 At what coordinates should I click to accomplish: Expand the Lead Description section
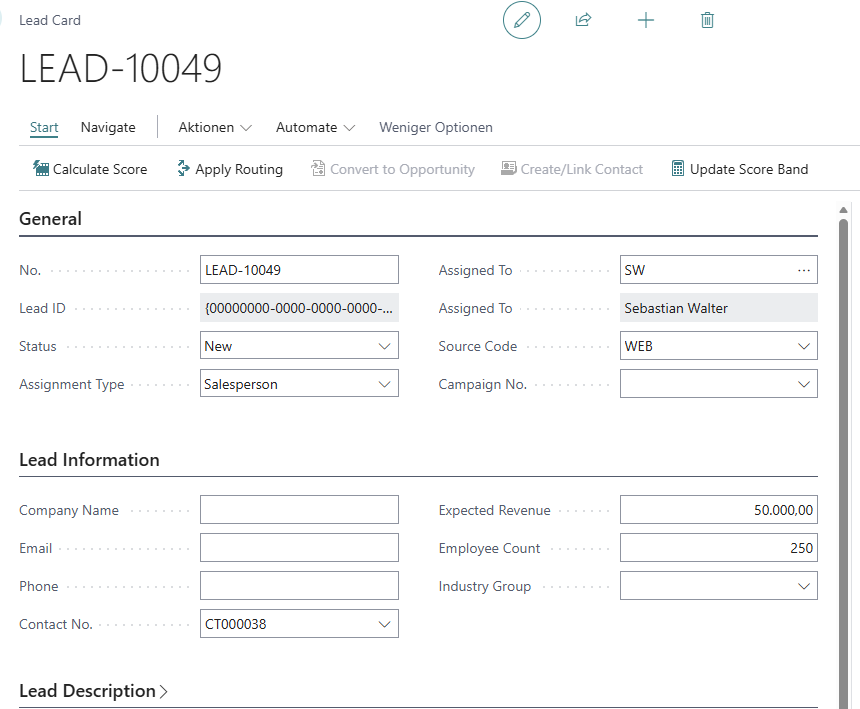pyautogui.click(x=93, y=691)
